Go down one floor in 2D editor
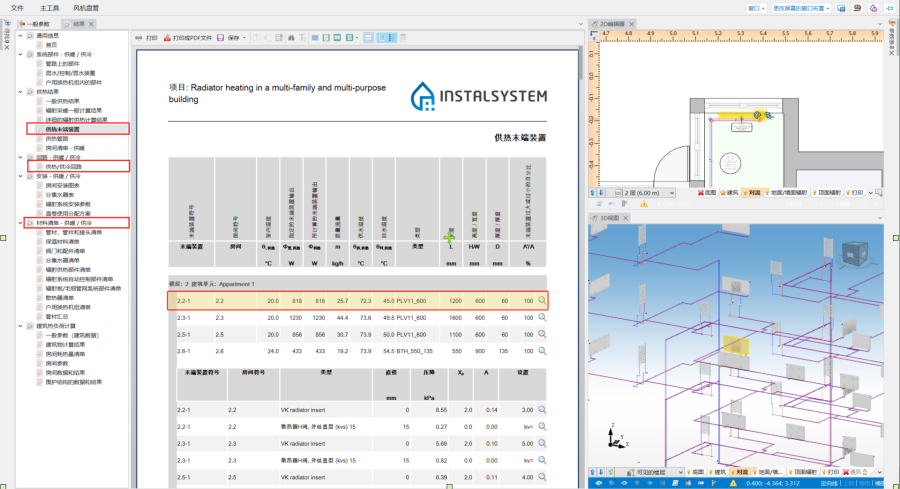 click(x=601, y=193)
